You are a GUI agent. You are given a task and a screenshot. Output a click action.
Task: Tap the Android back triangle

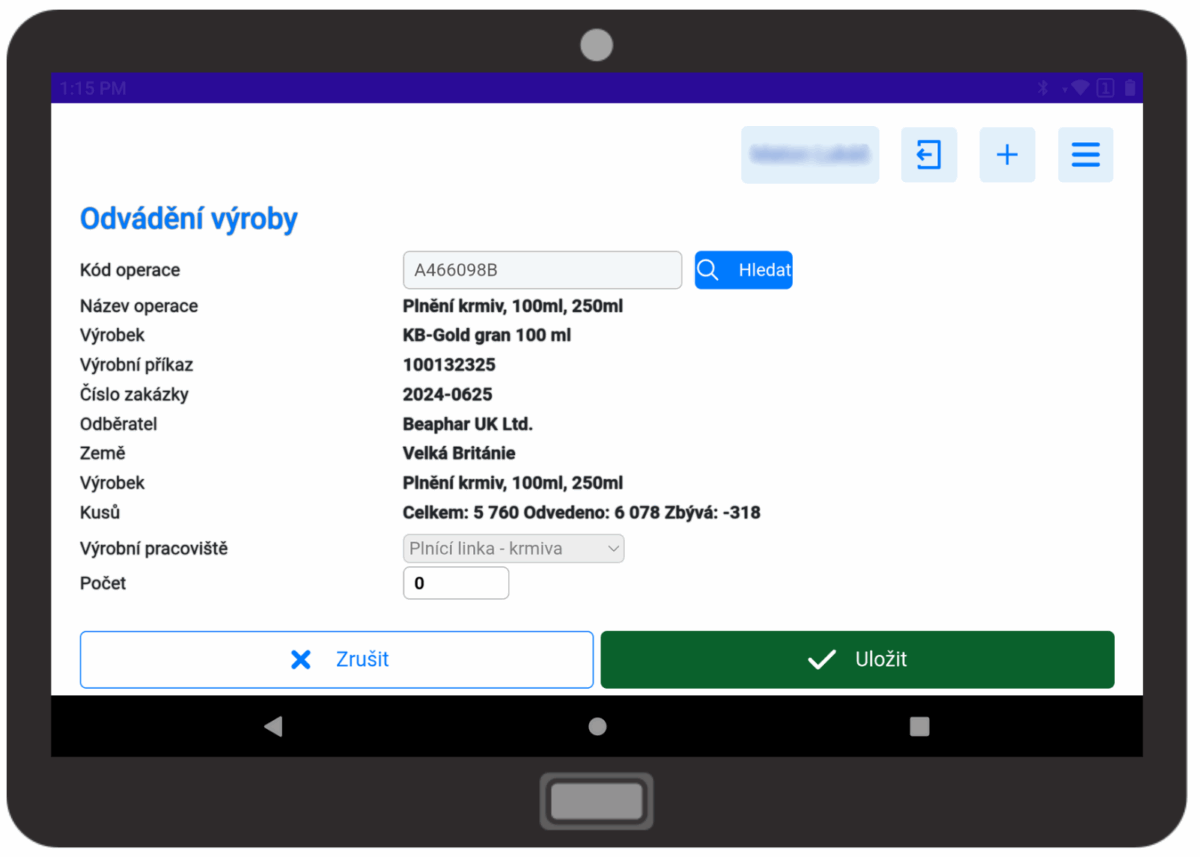pos(273,727)
